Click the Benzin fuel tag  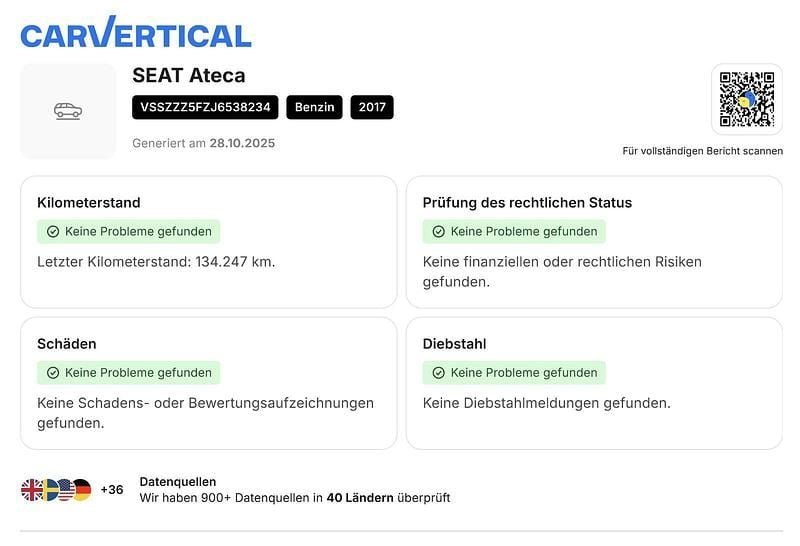(x=315, y=107)
